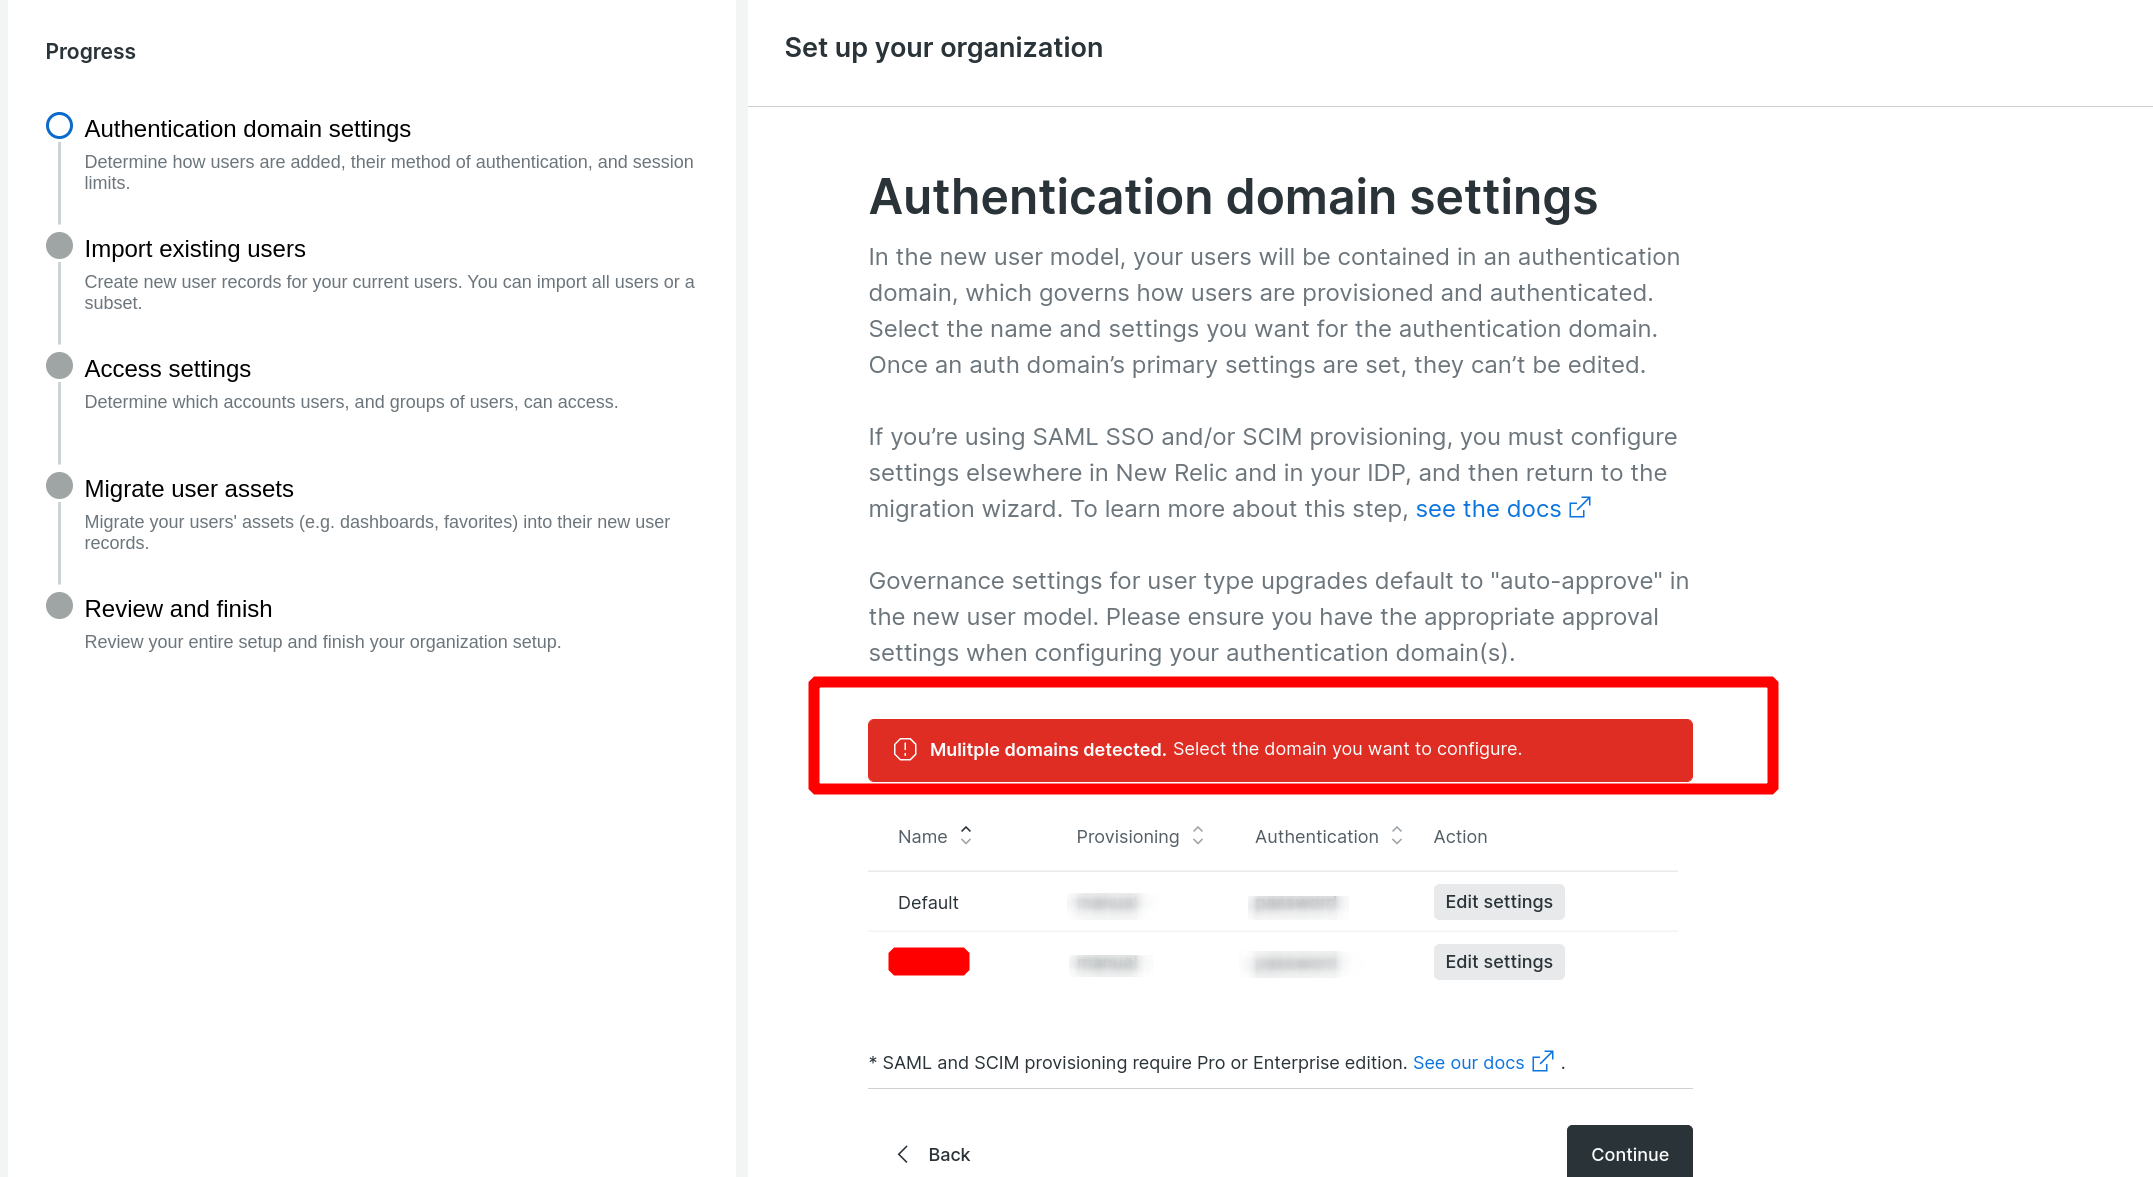The height and width of the screenshot is (1177, 2153).
Task: Click the Migrate user assets step circle
Action: pyautogui.click(x=60, y=486)
